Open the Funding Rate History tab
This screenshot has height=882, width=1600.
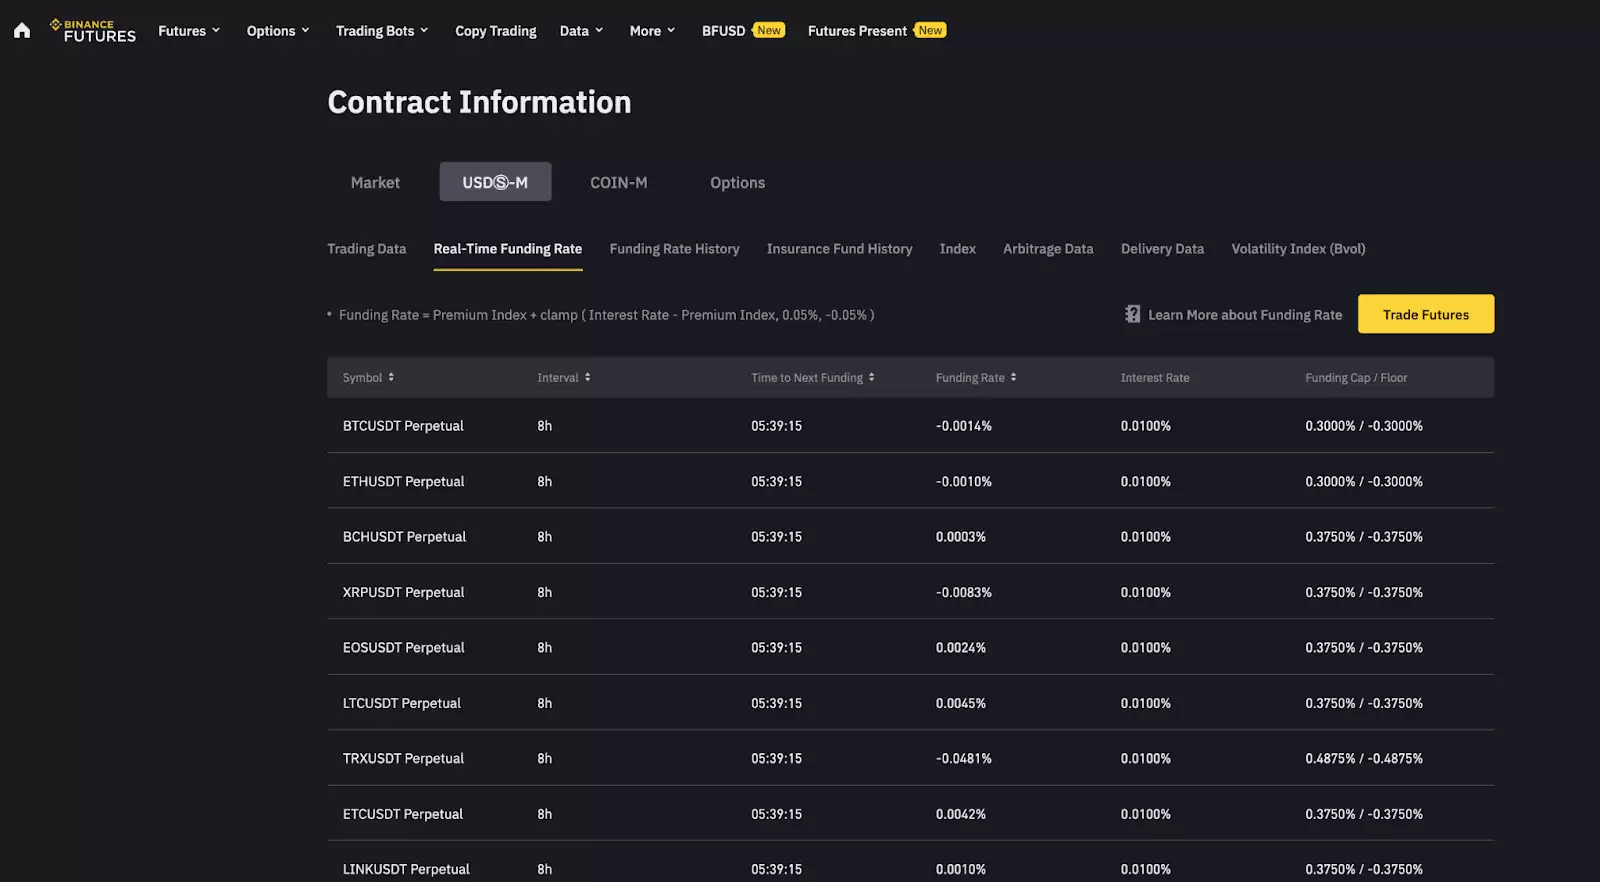click(674, 249)
